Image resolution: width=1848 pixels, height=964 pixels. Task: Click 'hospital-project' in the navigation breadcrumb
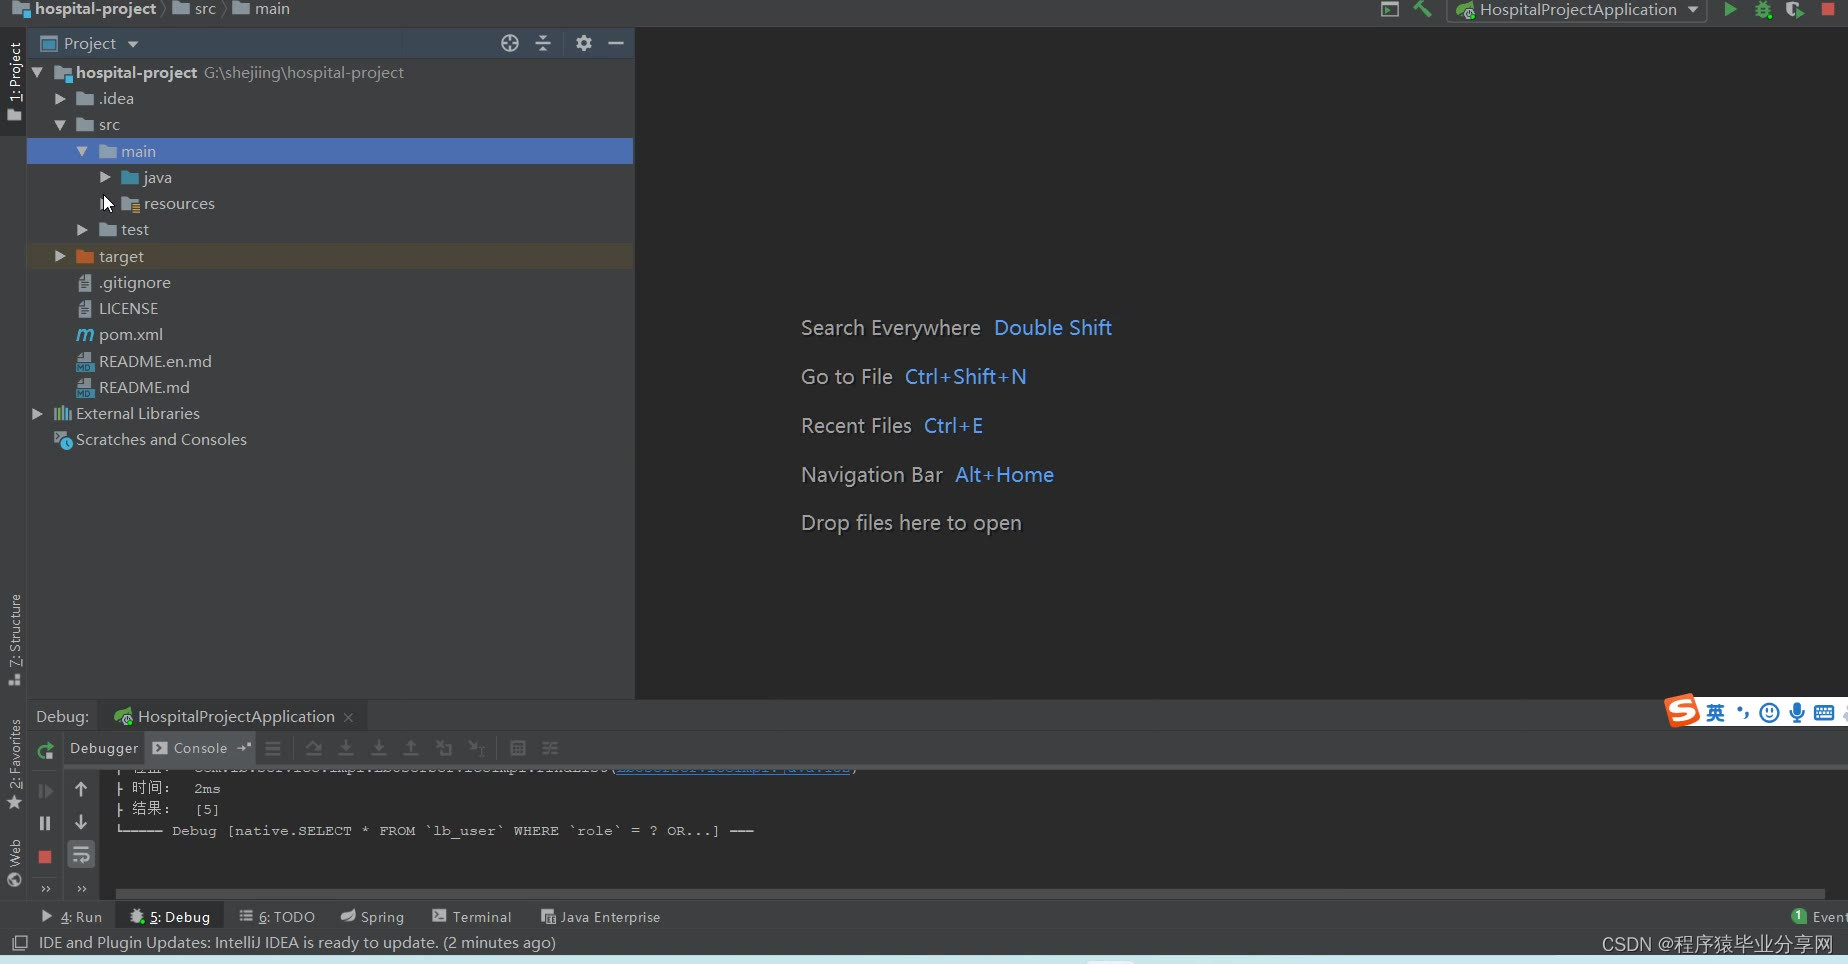[86, 9]
